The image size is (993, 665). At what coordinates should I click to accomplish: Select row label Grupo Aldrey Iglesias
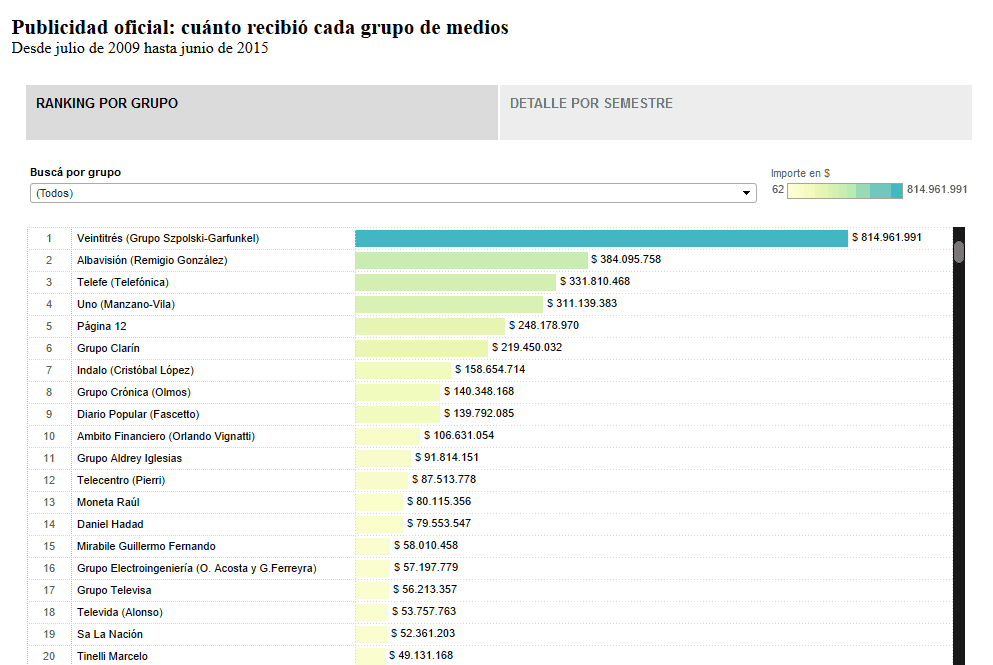[129, 459]
